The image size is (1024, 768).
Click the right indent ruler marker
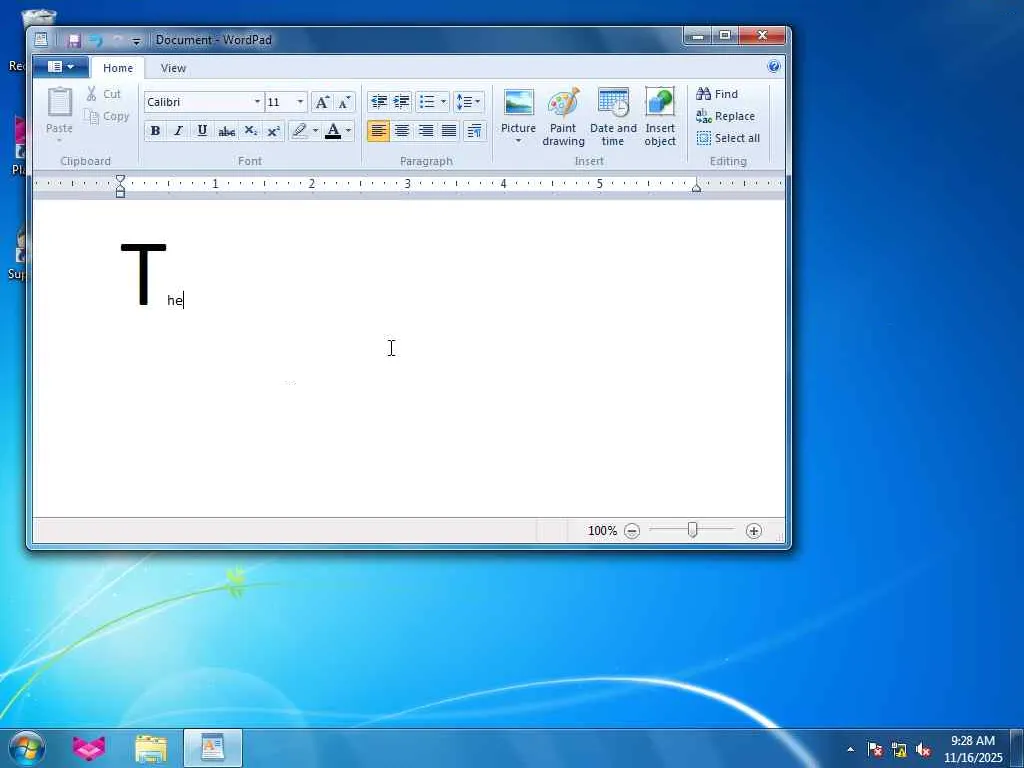click(x=696, y=187)
